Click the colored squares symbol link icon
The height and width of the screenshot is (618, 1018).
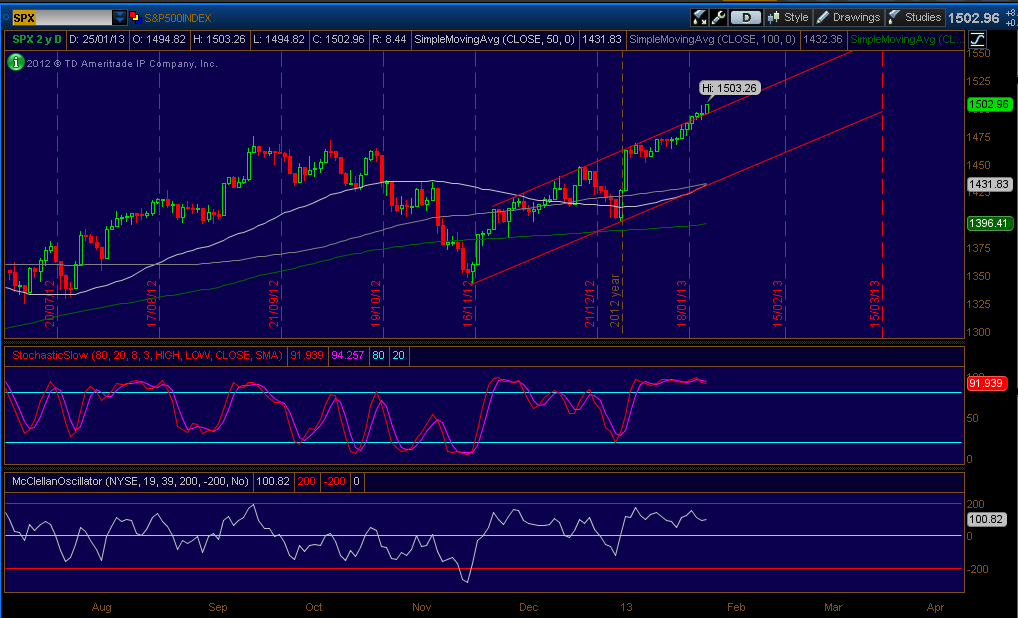click(135, 18)
